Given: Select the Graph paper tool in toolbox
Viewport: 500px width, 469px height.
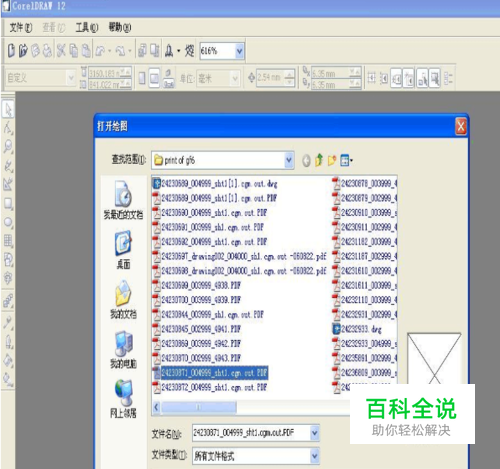Looking at the screenshot, I should point(8,240).
